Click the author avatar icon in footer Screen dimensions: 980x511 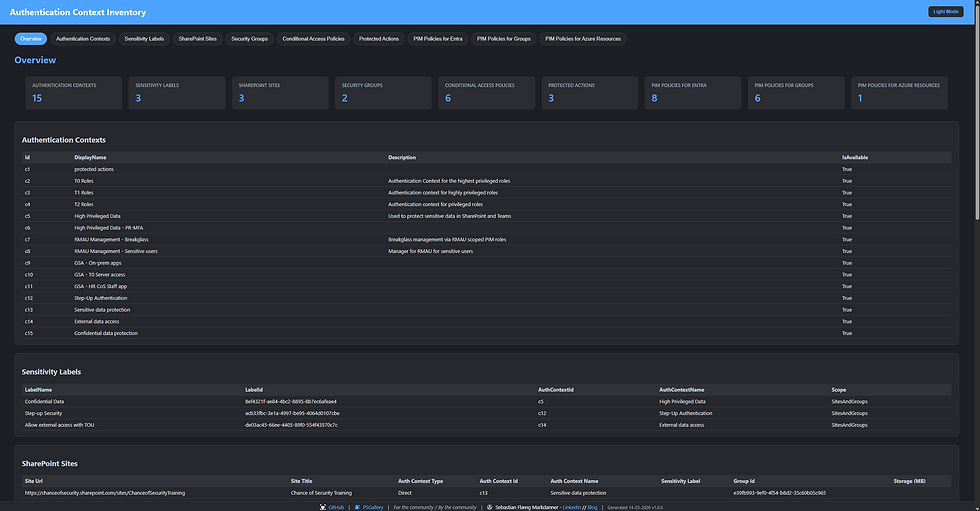[x=489, y=507]
